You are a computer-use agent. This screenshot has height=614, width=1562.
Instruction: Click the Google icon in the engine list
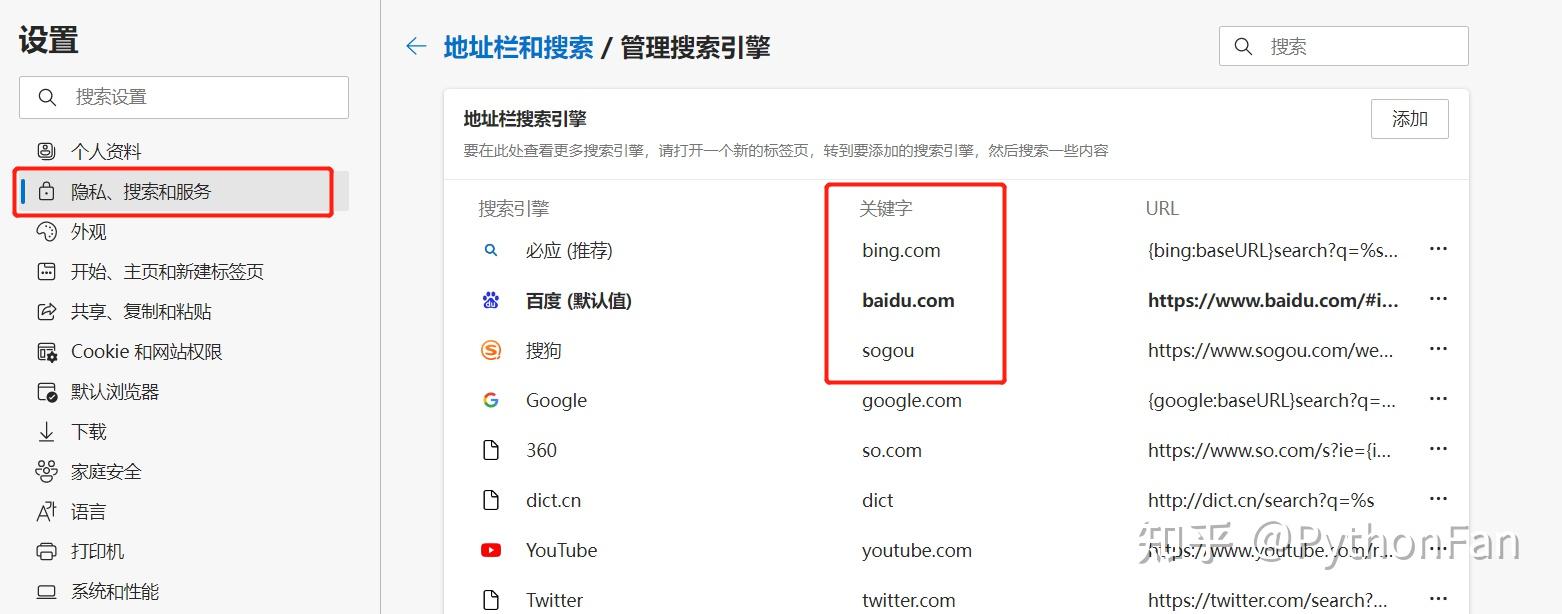(490, 399)
